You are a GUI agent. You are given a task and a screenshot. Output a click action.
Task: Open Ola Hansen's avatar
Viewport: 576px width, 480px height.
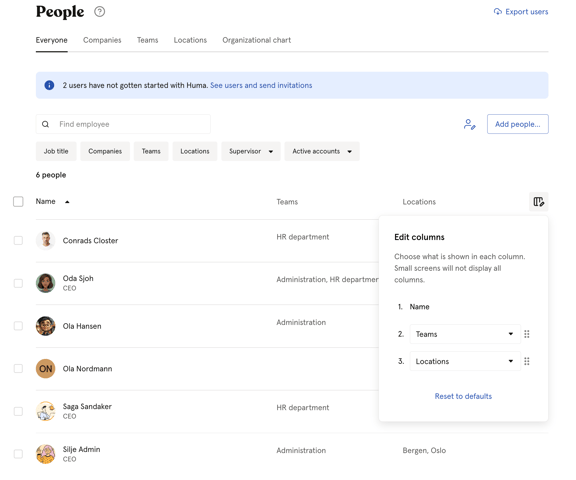46,326
